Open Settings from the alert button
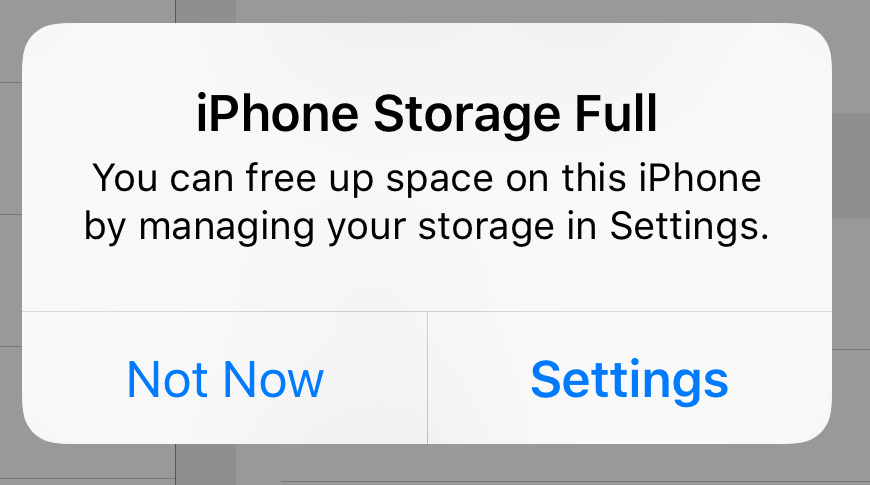Viewport: 870px width, 485px height. click(x=629, y=379)
